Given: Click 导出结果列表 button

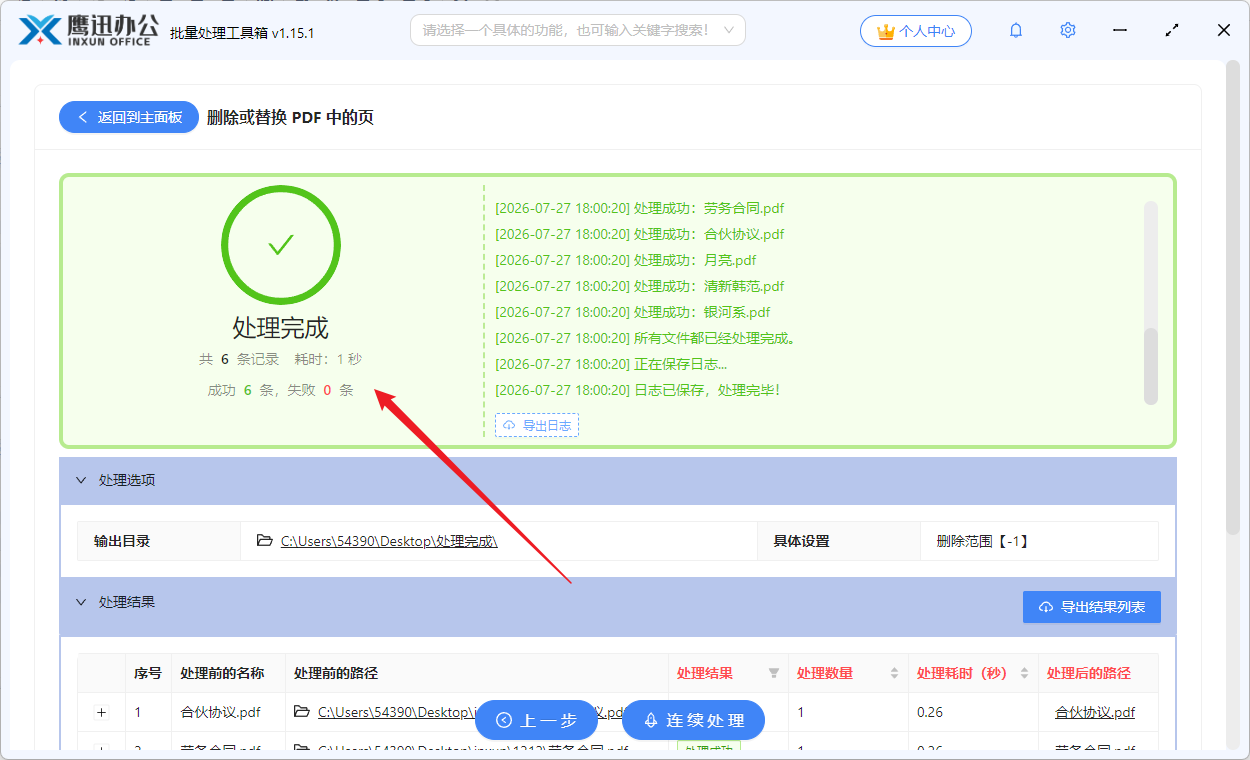Looking at the screenshot, I should 1092,607.
